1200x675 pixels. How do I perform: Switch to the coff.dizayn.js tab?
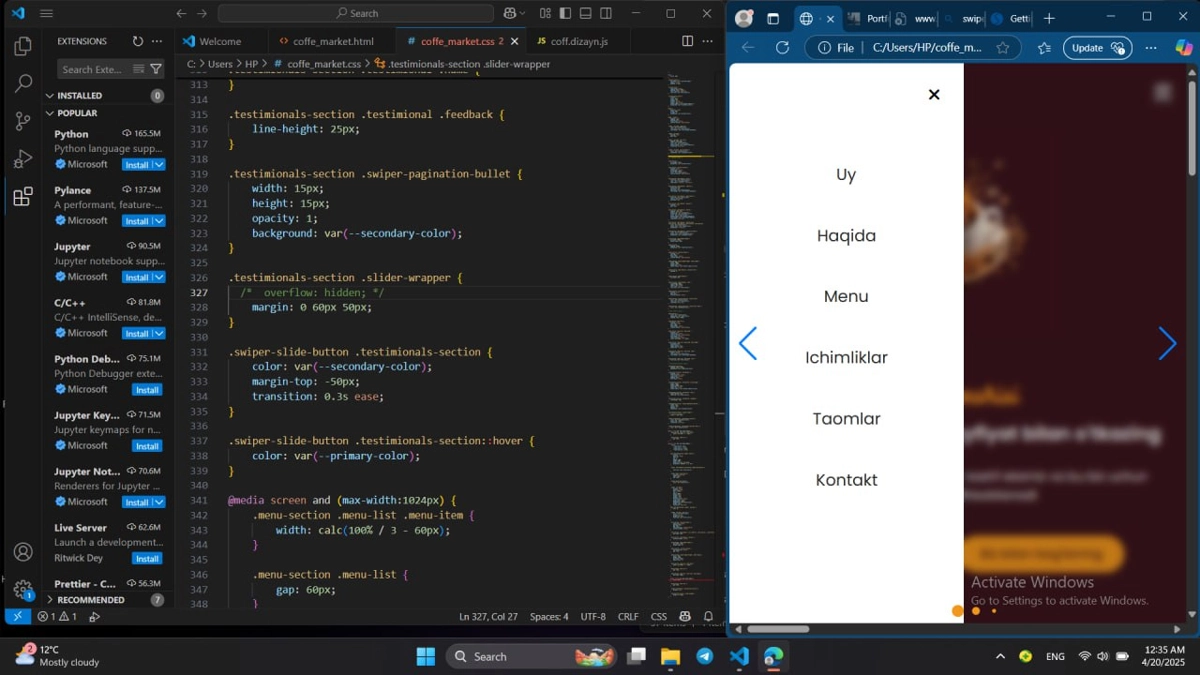pyautogui.click(x=578, y=42)
